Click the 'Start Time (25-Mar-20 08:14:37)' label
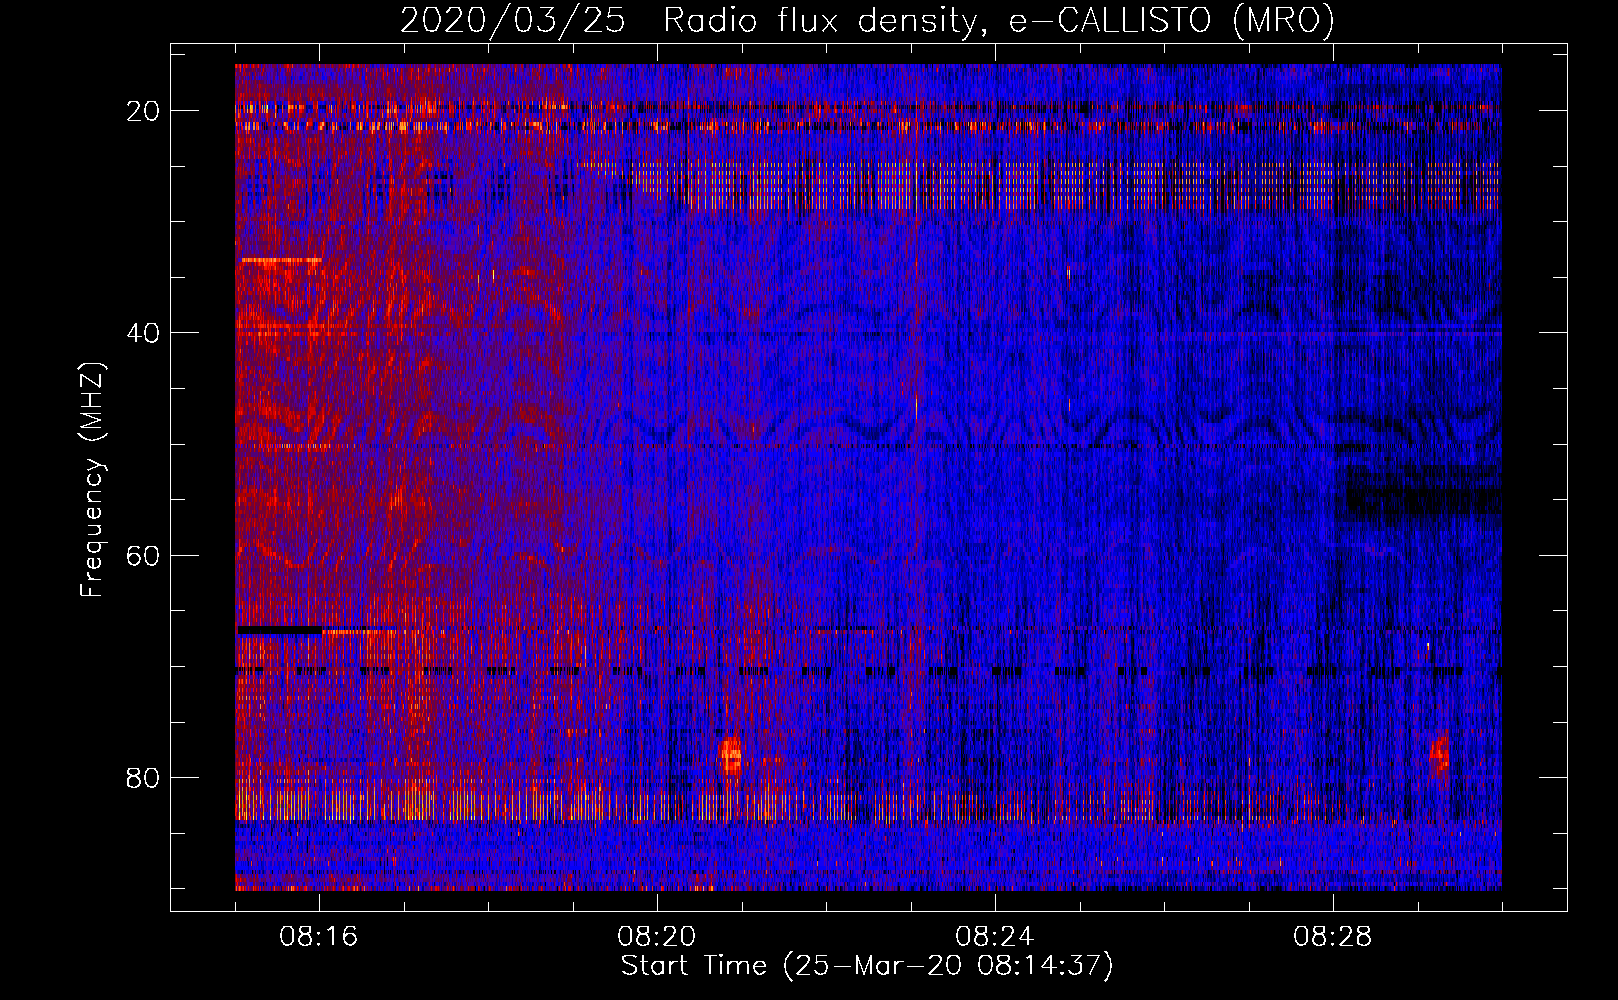 click(x=867, y=966)
